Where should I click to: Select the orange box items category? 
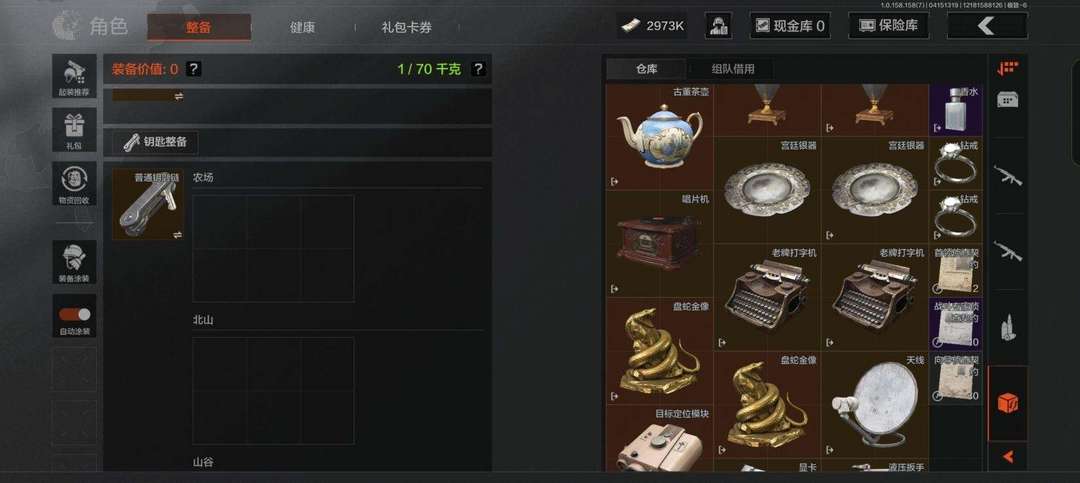click(x=1008, y=403)
